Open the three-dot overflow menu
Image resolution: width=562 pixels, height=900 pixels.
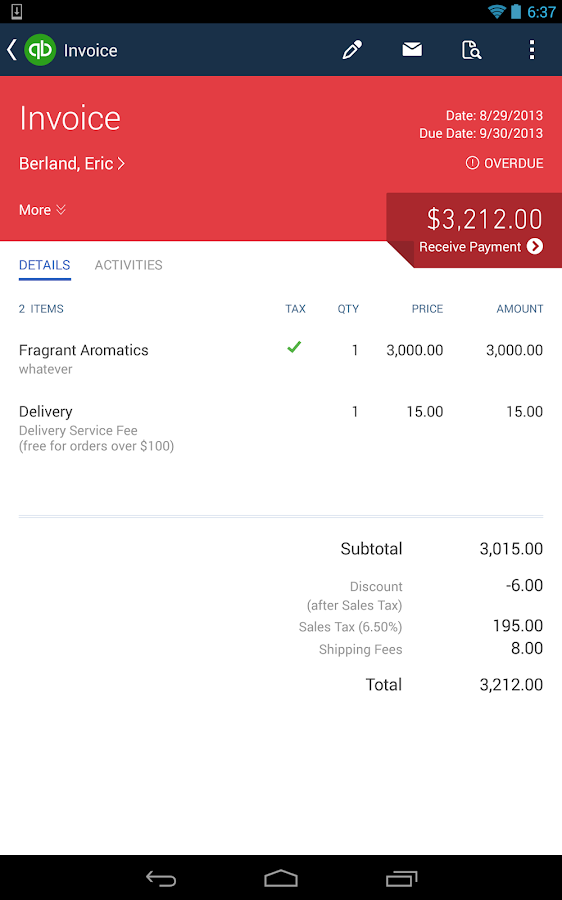(x=532, y=50)
